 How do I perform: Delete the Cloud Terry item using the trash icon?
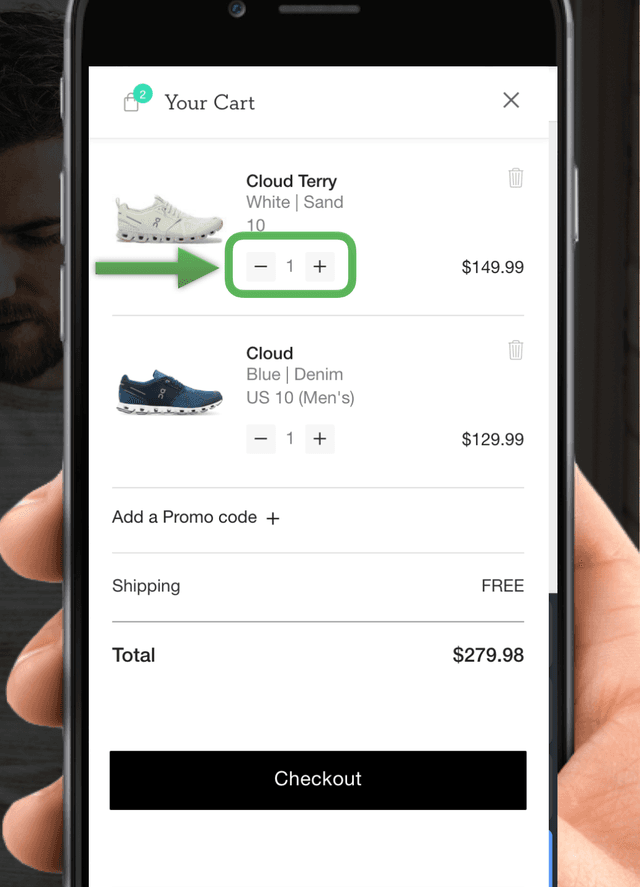click(516, 178)
